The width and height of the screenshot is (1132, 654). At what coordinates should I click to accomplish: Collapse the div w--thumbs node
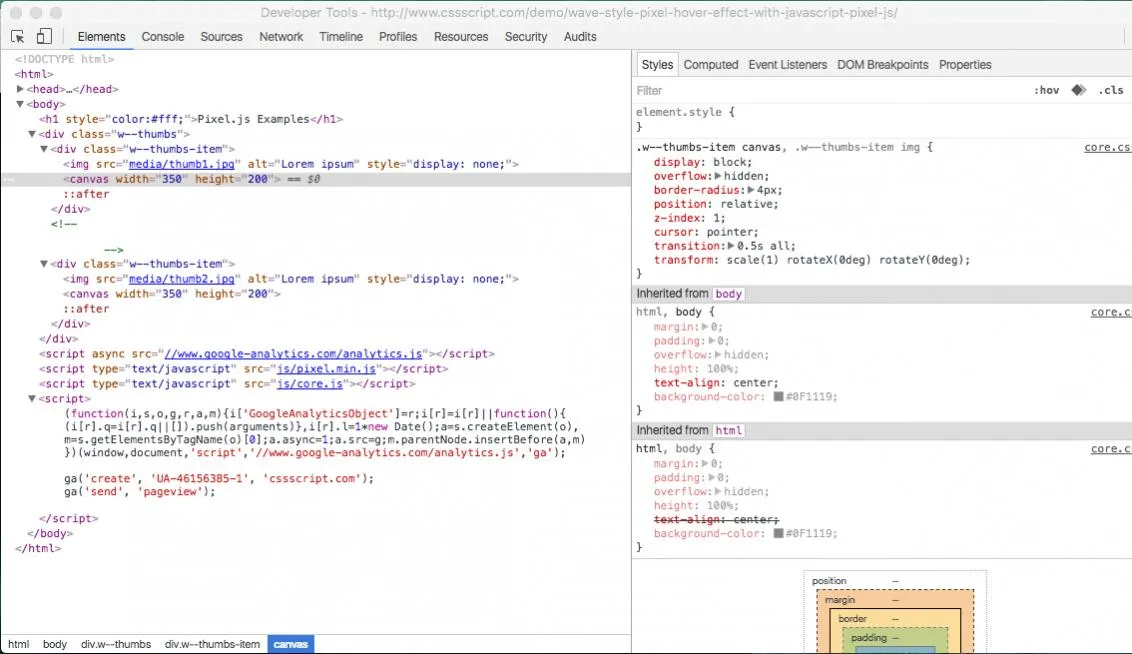32,134
